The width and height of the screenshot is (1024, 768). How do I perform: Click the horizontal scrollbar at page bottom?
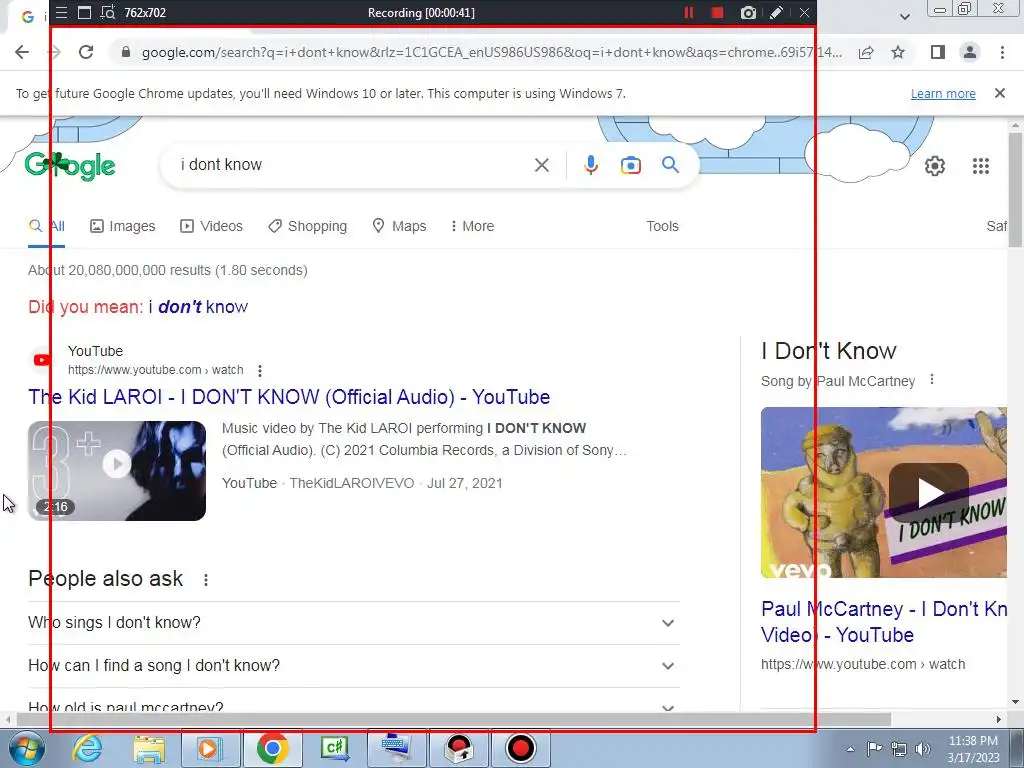click(x=454, y=719)
